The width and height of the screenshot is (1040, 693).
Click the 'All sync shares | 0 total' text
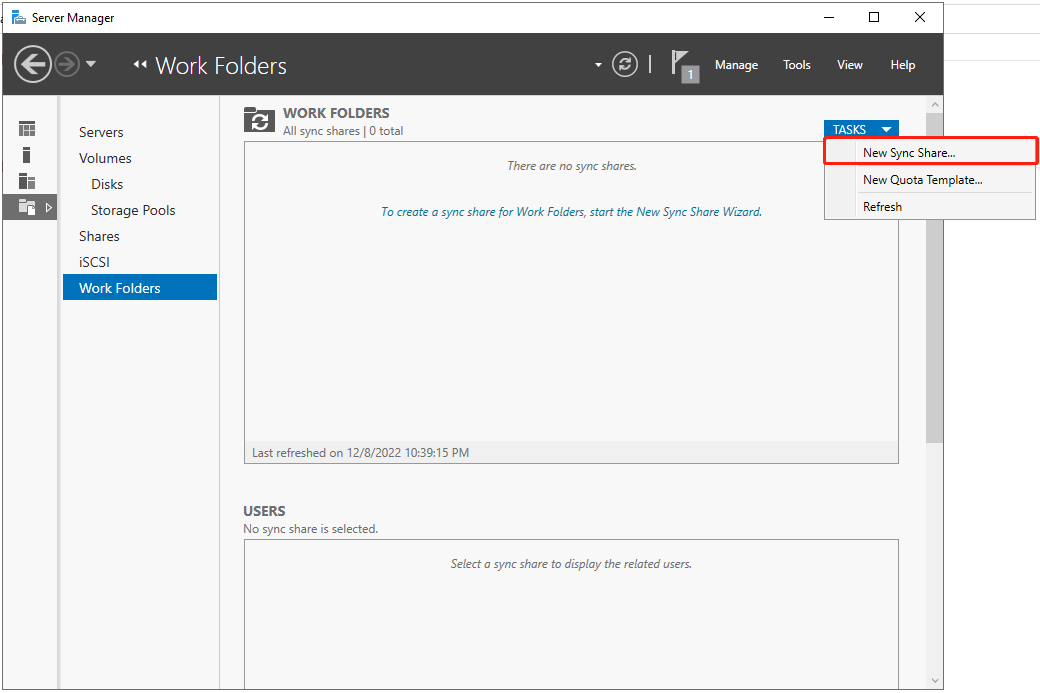tap(343, 131)
